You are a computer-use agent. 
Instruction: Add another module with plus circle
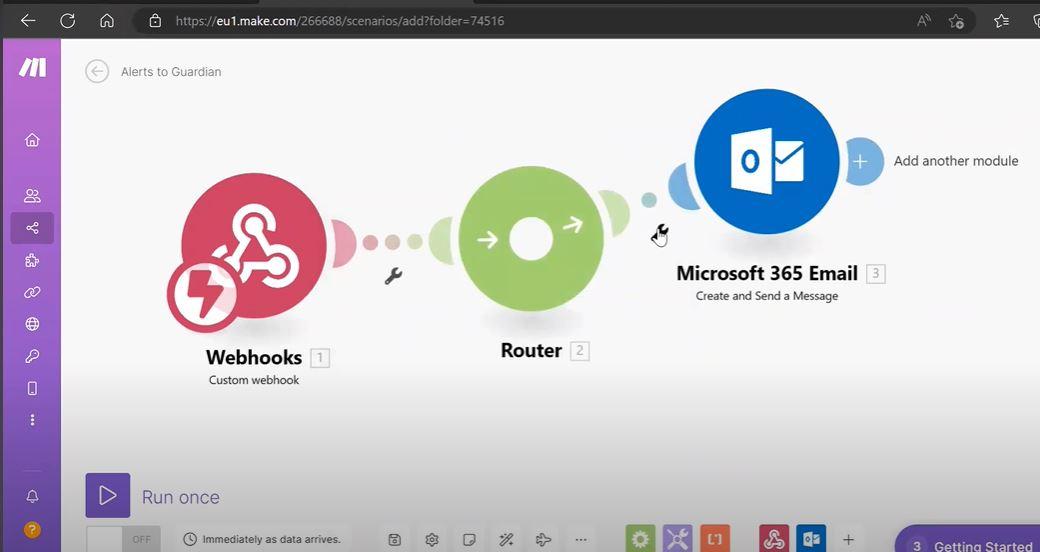[862, 161]
